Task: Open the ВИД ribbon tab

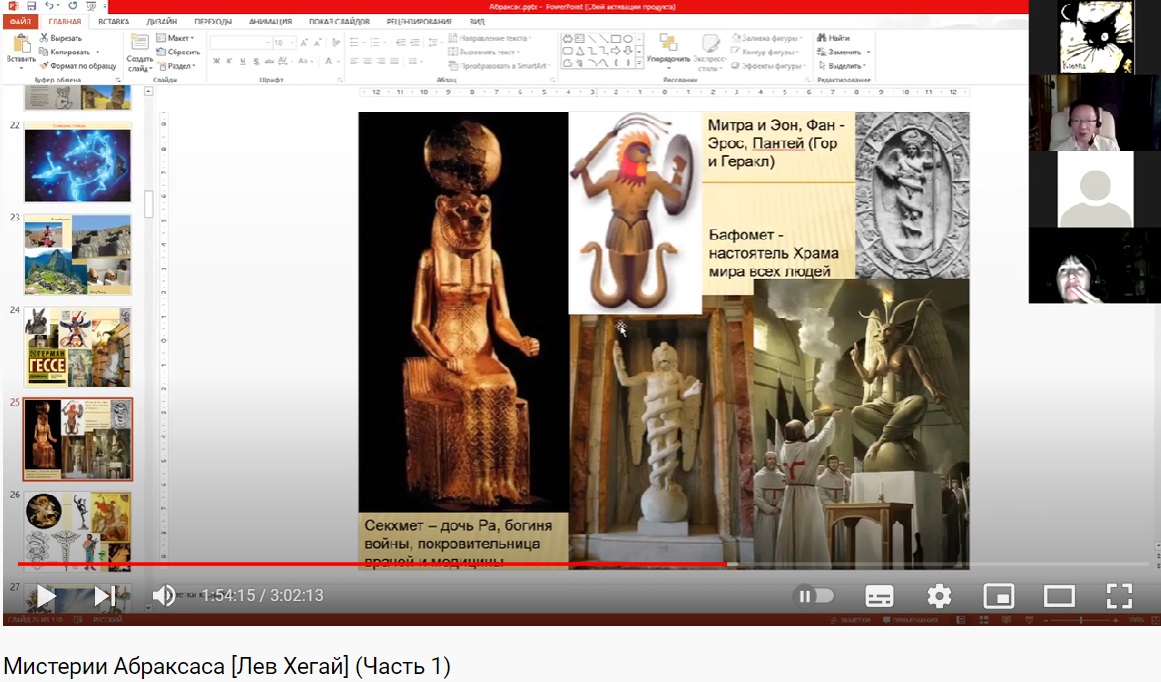Action: (478, 21)
